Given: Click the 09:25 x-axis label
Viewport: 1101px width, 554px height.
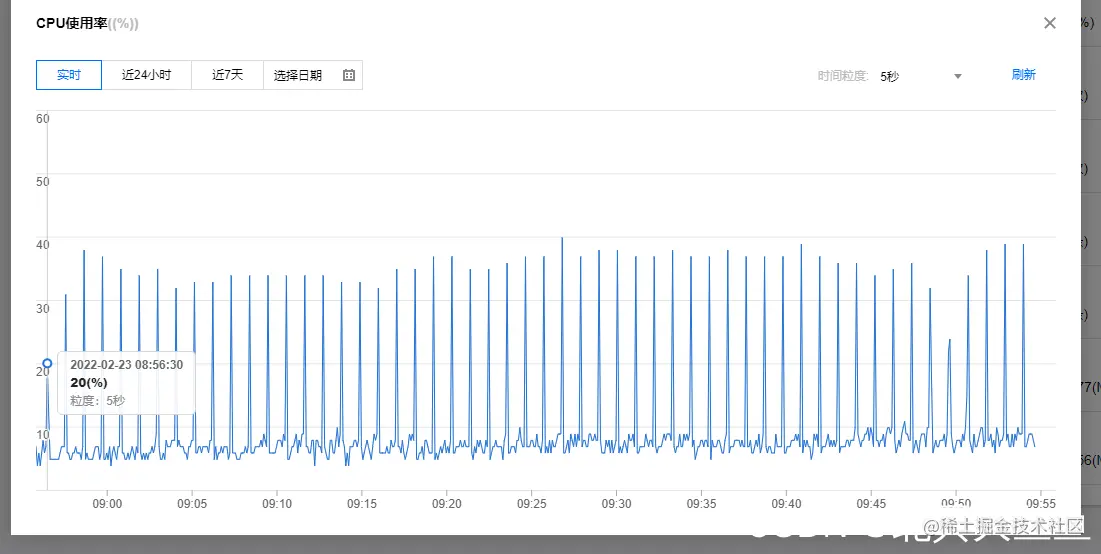Looking at the screenshot, I should click(x=532, y=504).
